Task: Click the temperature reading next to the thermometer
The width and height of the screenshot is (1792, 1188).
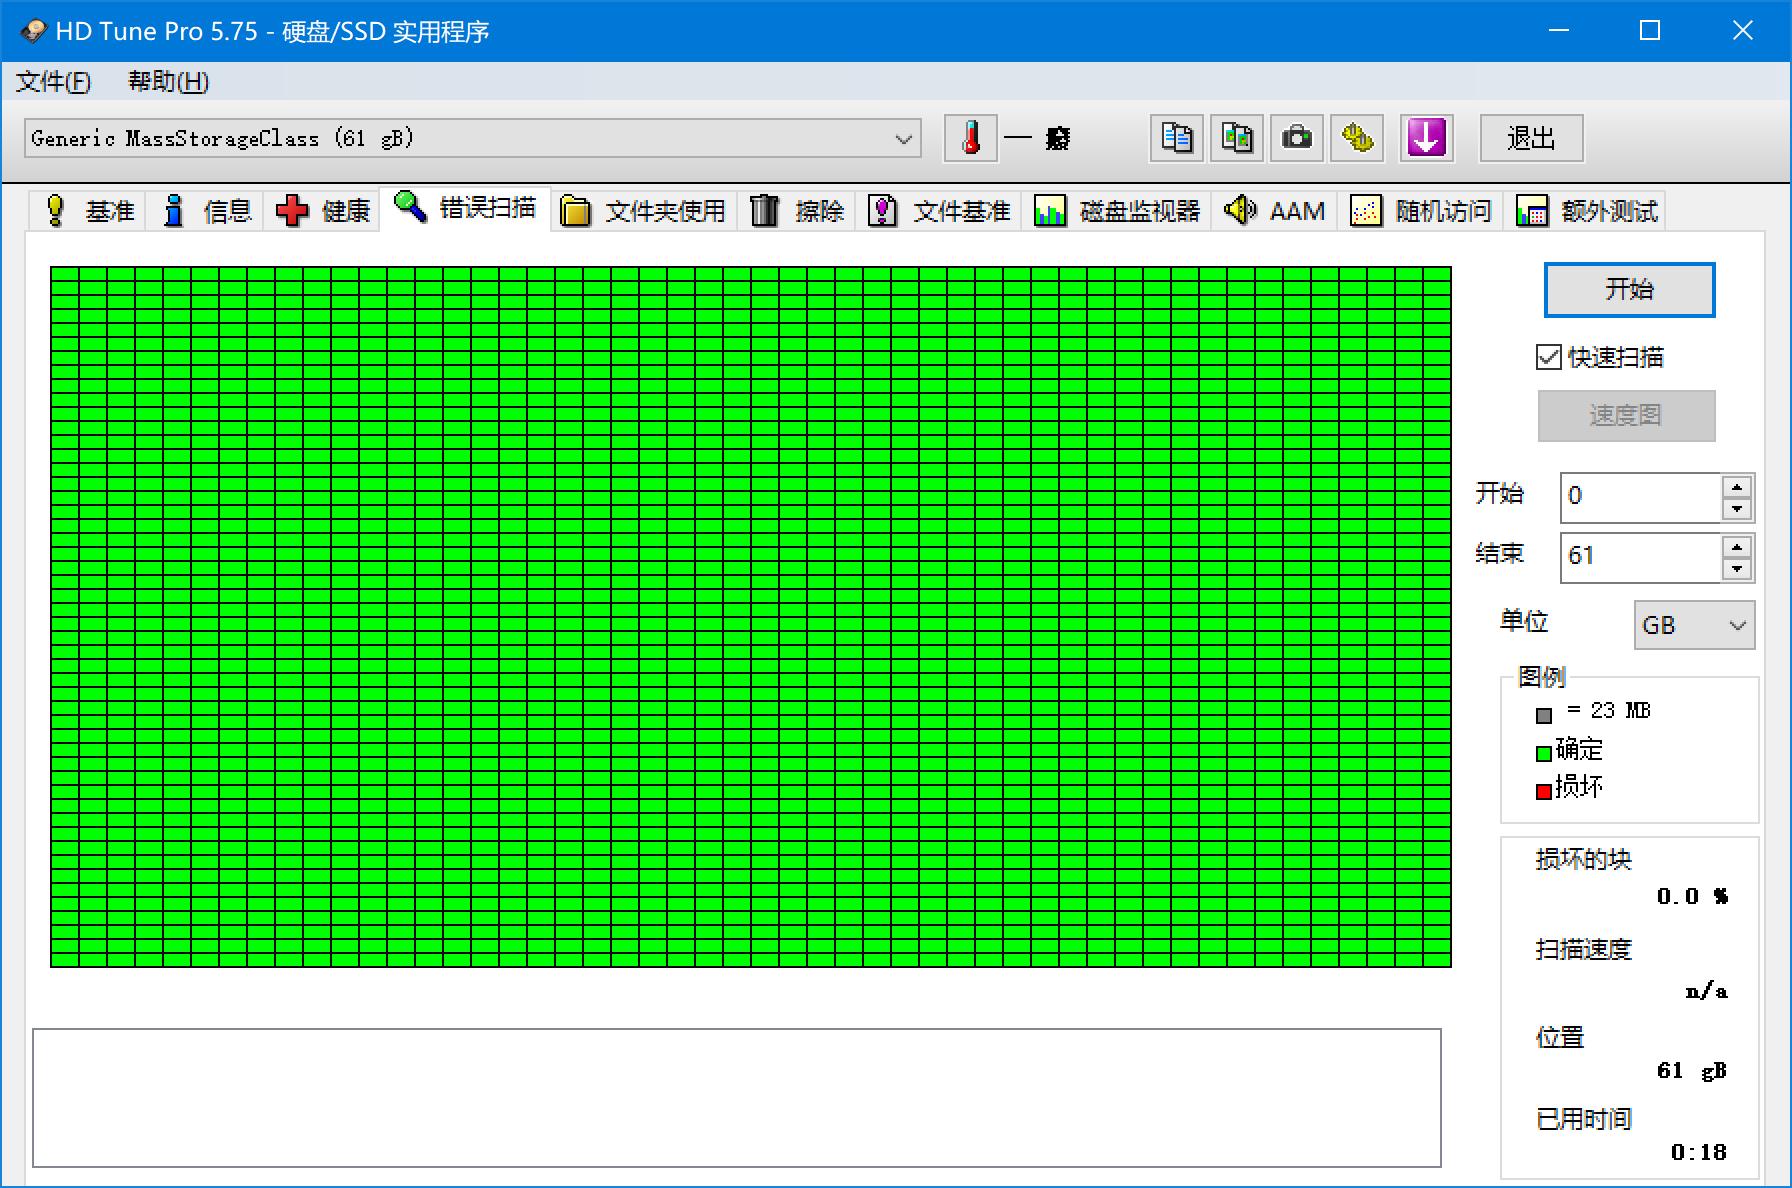Action: point(1038,138)
